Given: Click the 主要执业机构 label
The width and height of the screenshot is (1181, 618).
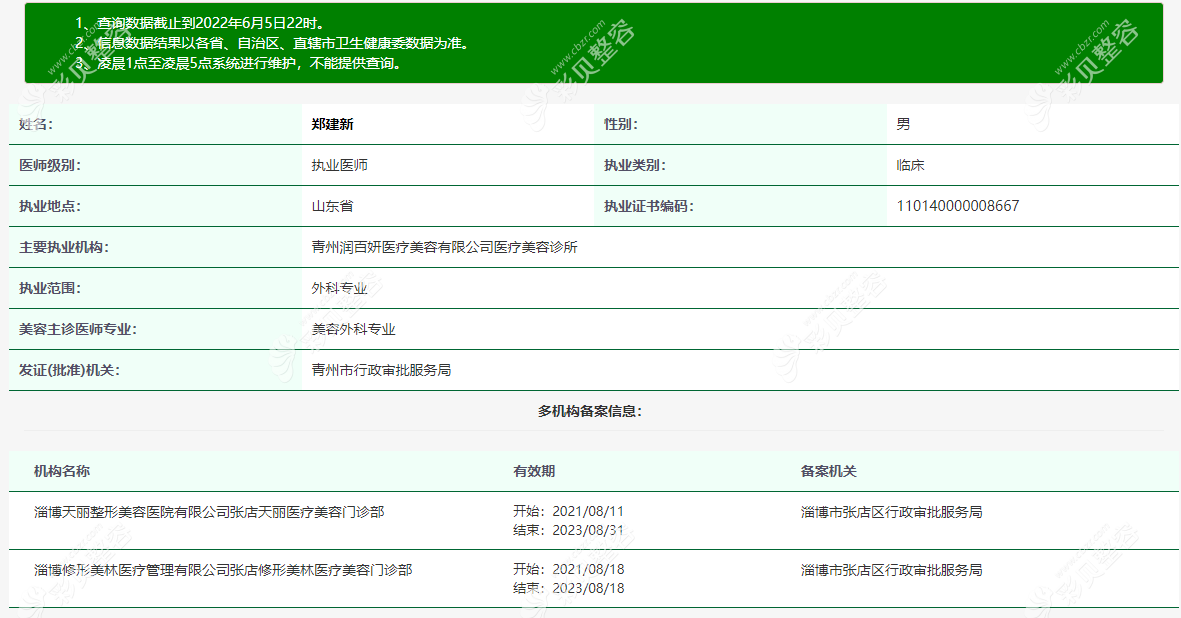Looking at the screenshot, I should (x=64, y=248).
